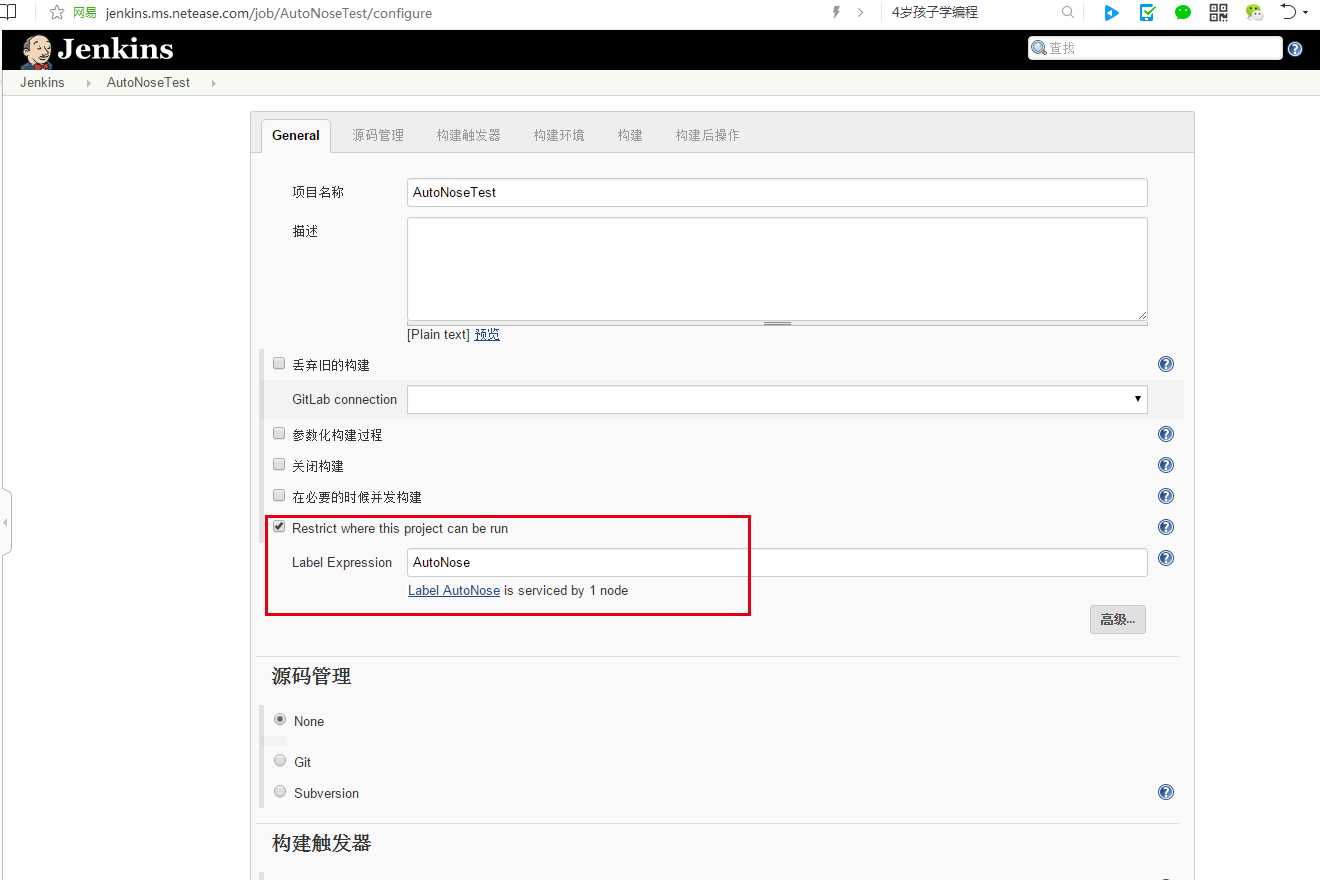
Task: Open the dropdown arrow beside the undo icon
Action: coord(1306,14)
